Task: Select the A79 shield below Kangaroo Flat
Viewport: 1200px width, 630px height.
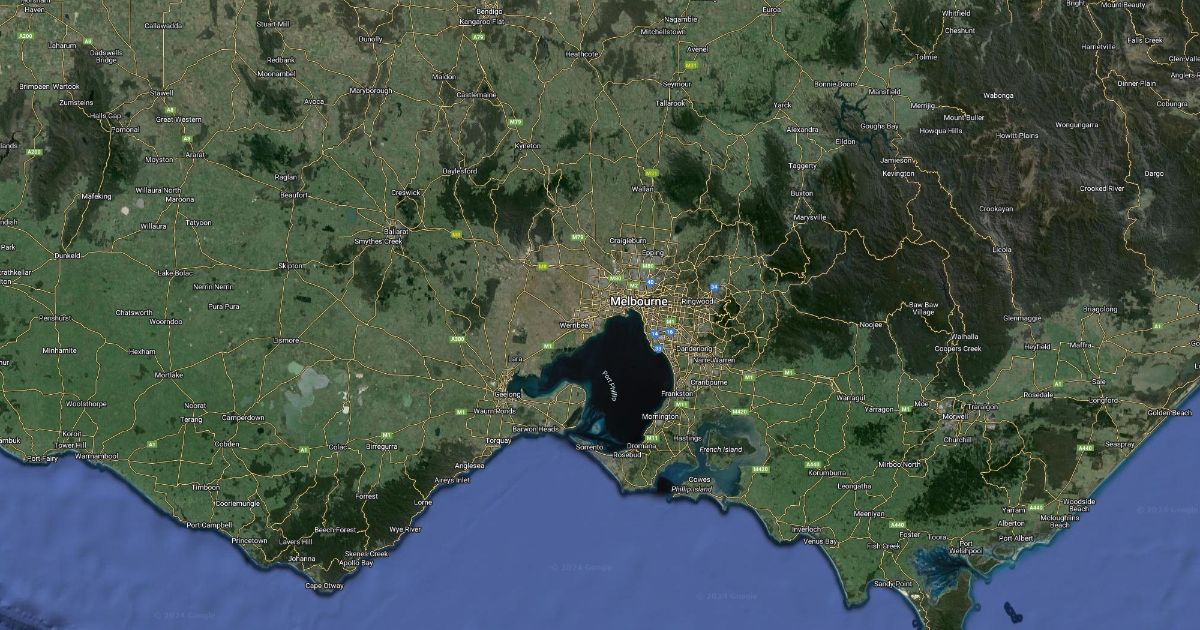Action: (478, 37)
